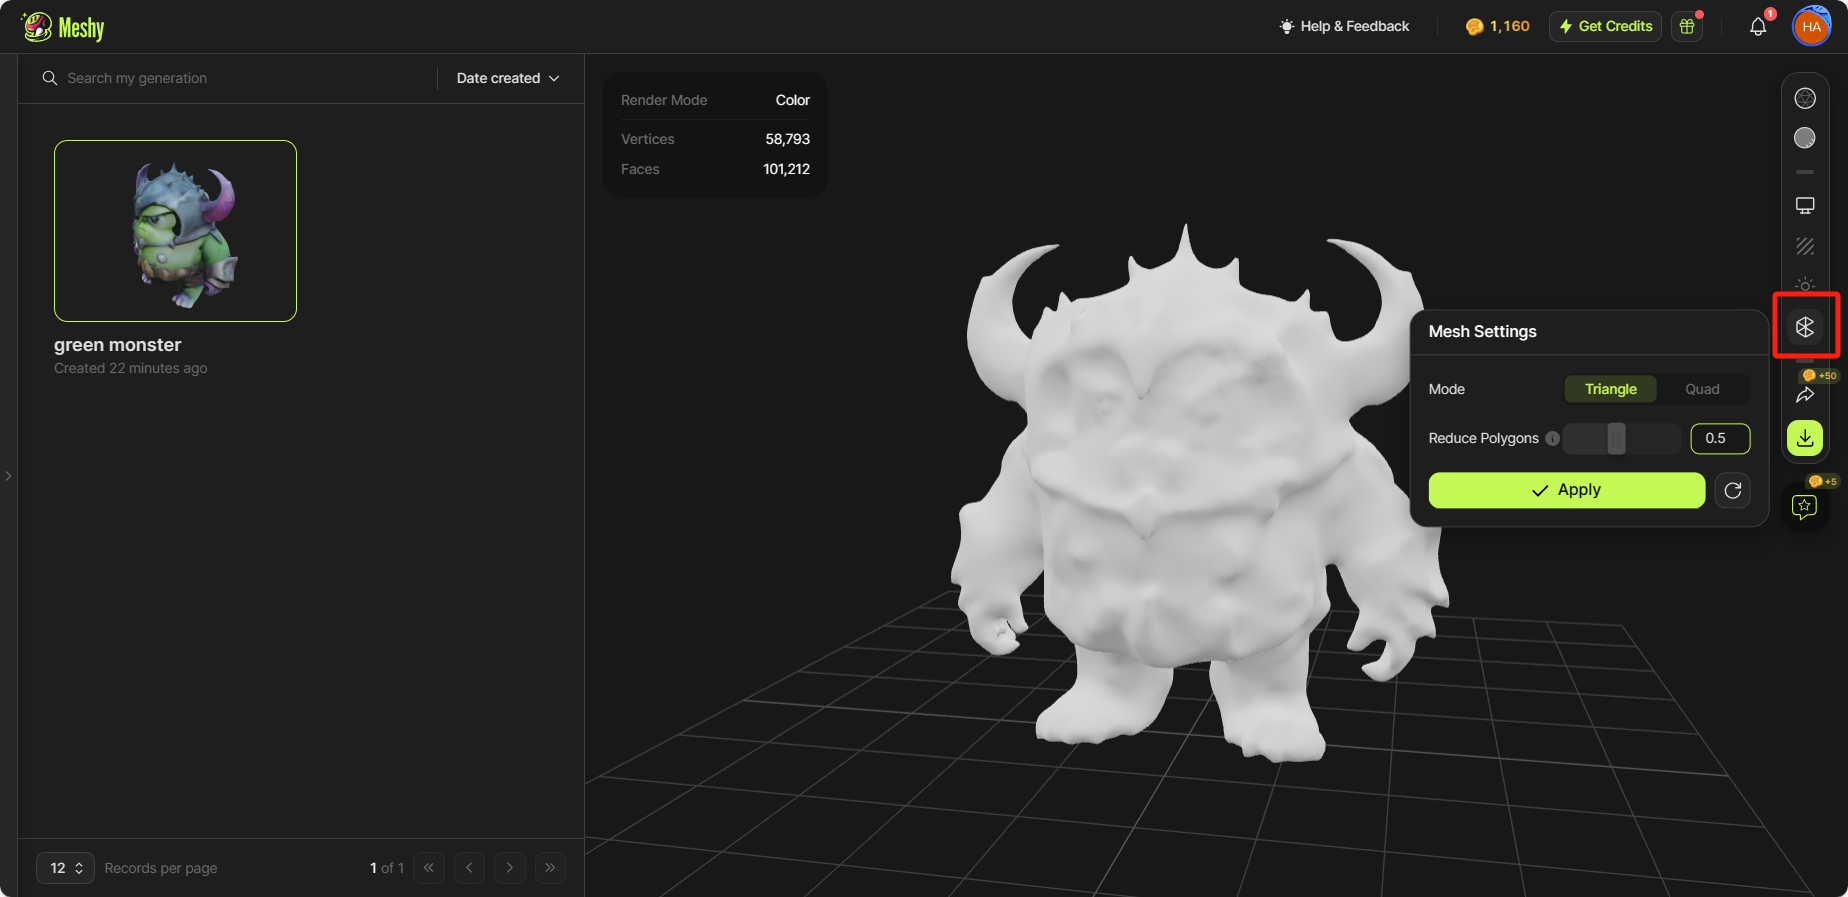
Task: Select Triangle mesh mode
Action: [x=1610, y=389]
